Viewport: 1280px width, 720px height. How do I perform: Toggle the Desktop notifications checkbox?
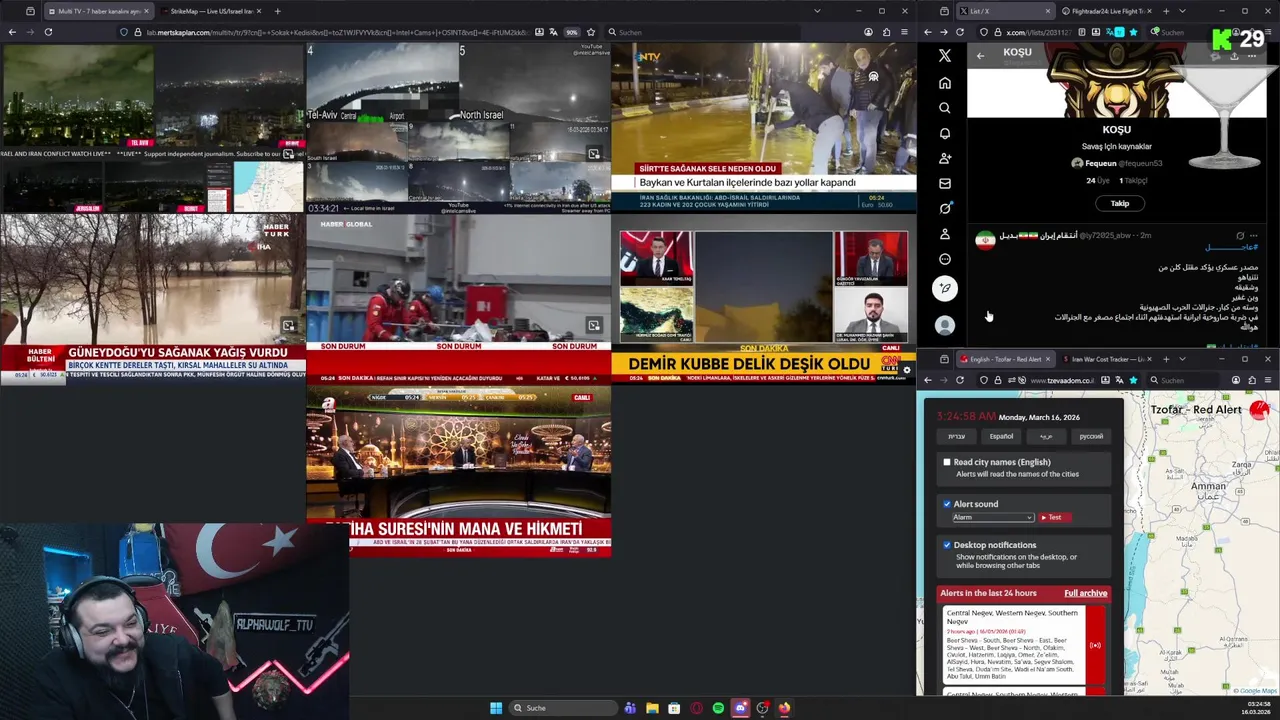coord(947,545)
